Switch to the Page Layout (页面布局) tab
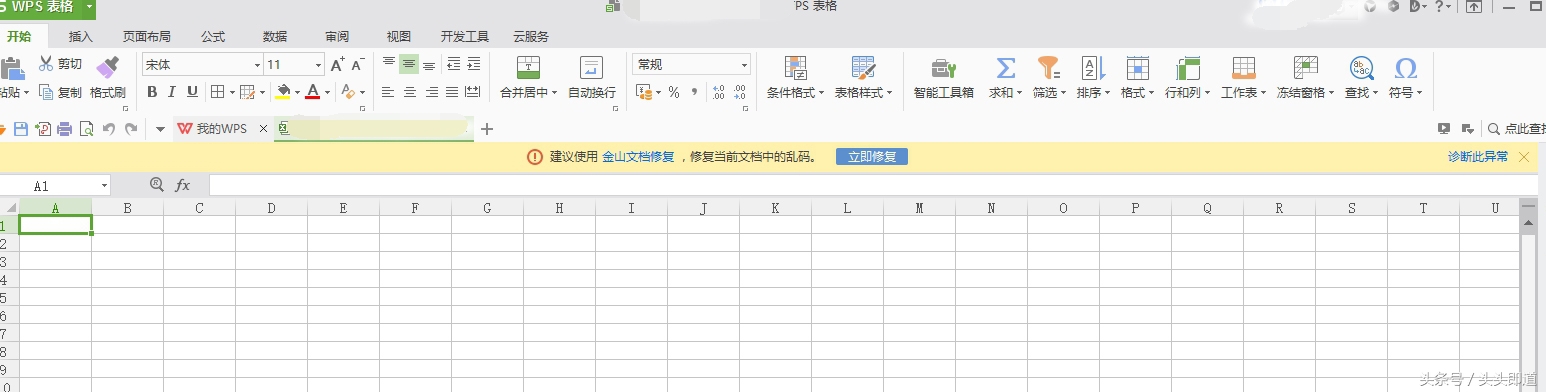The width and height of the screenshot is (1546, 392). pos(146,36)
